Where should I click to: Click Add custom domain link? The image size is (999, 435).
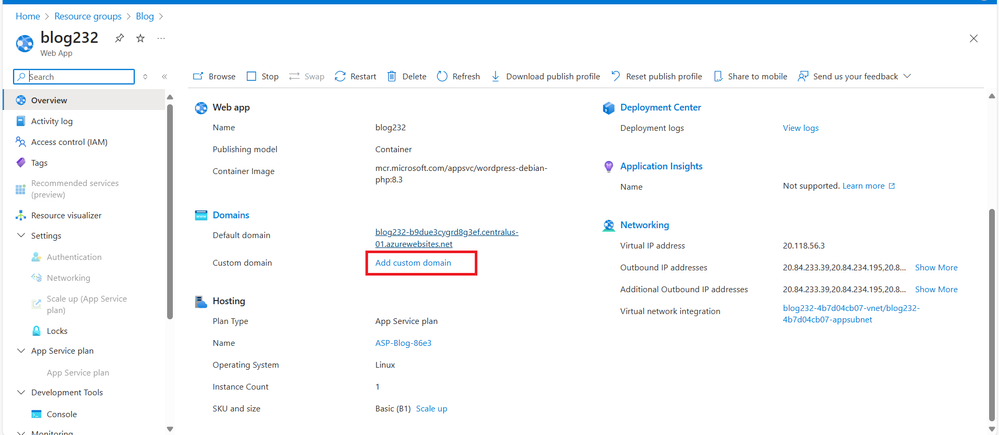click(x=413, y=262)
